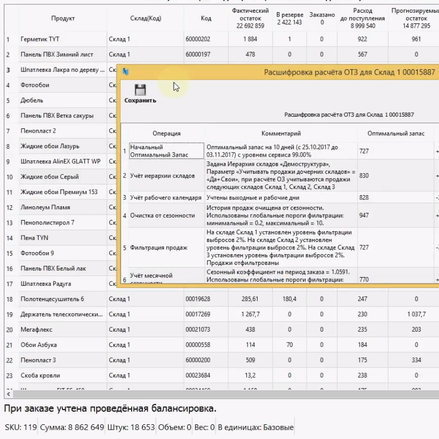Select the Линолеум Пламя product
Screen dimensions: 439x439
coord(45,207)
